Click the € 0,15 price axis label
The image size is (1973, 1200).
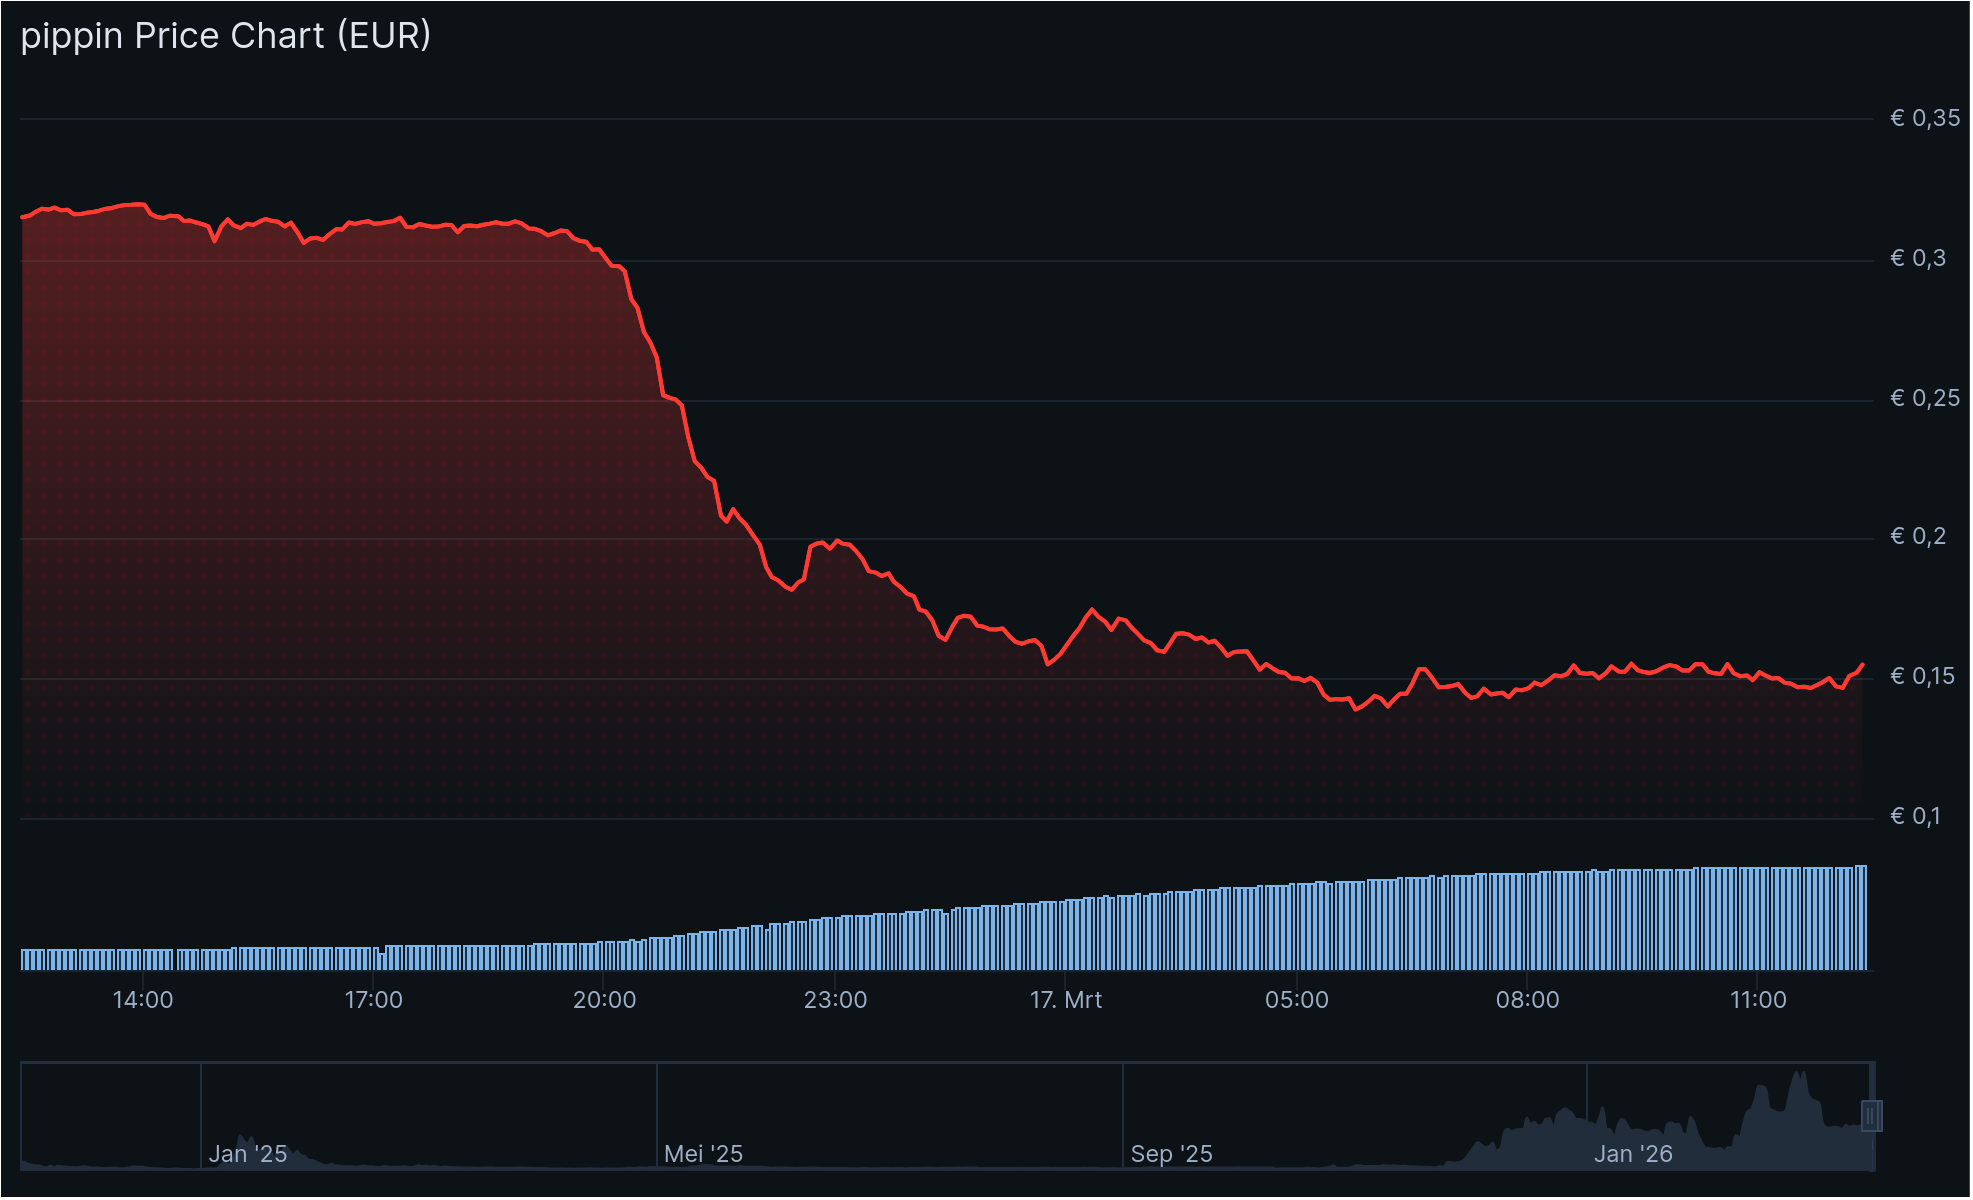1924,676
